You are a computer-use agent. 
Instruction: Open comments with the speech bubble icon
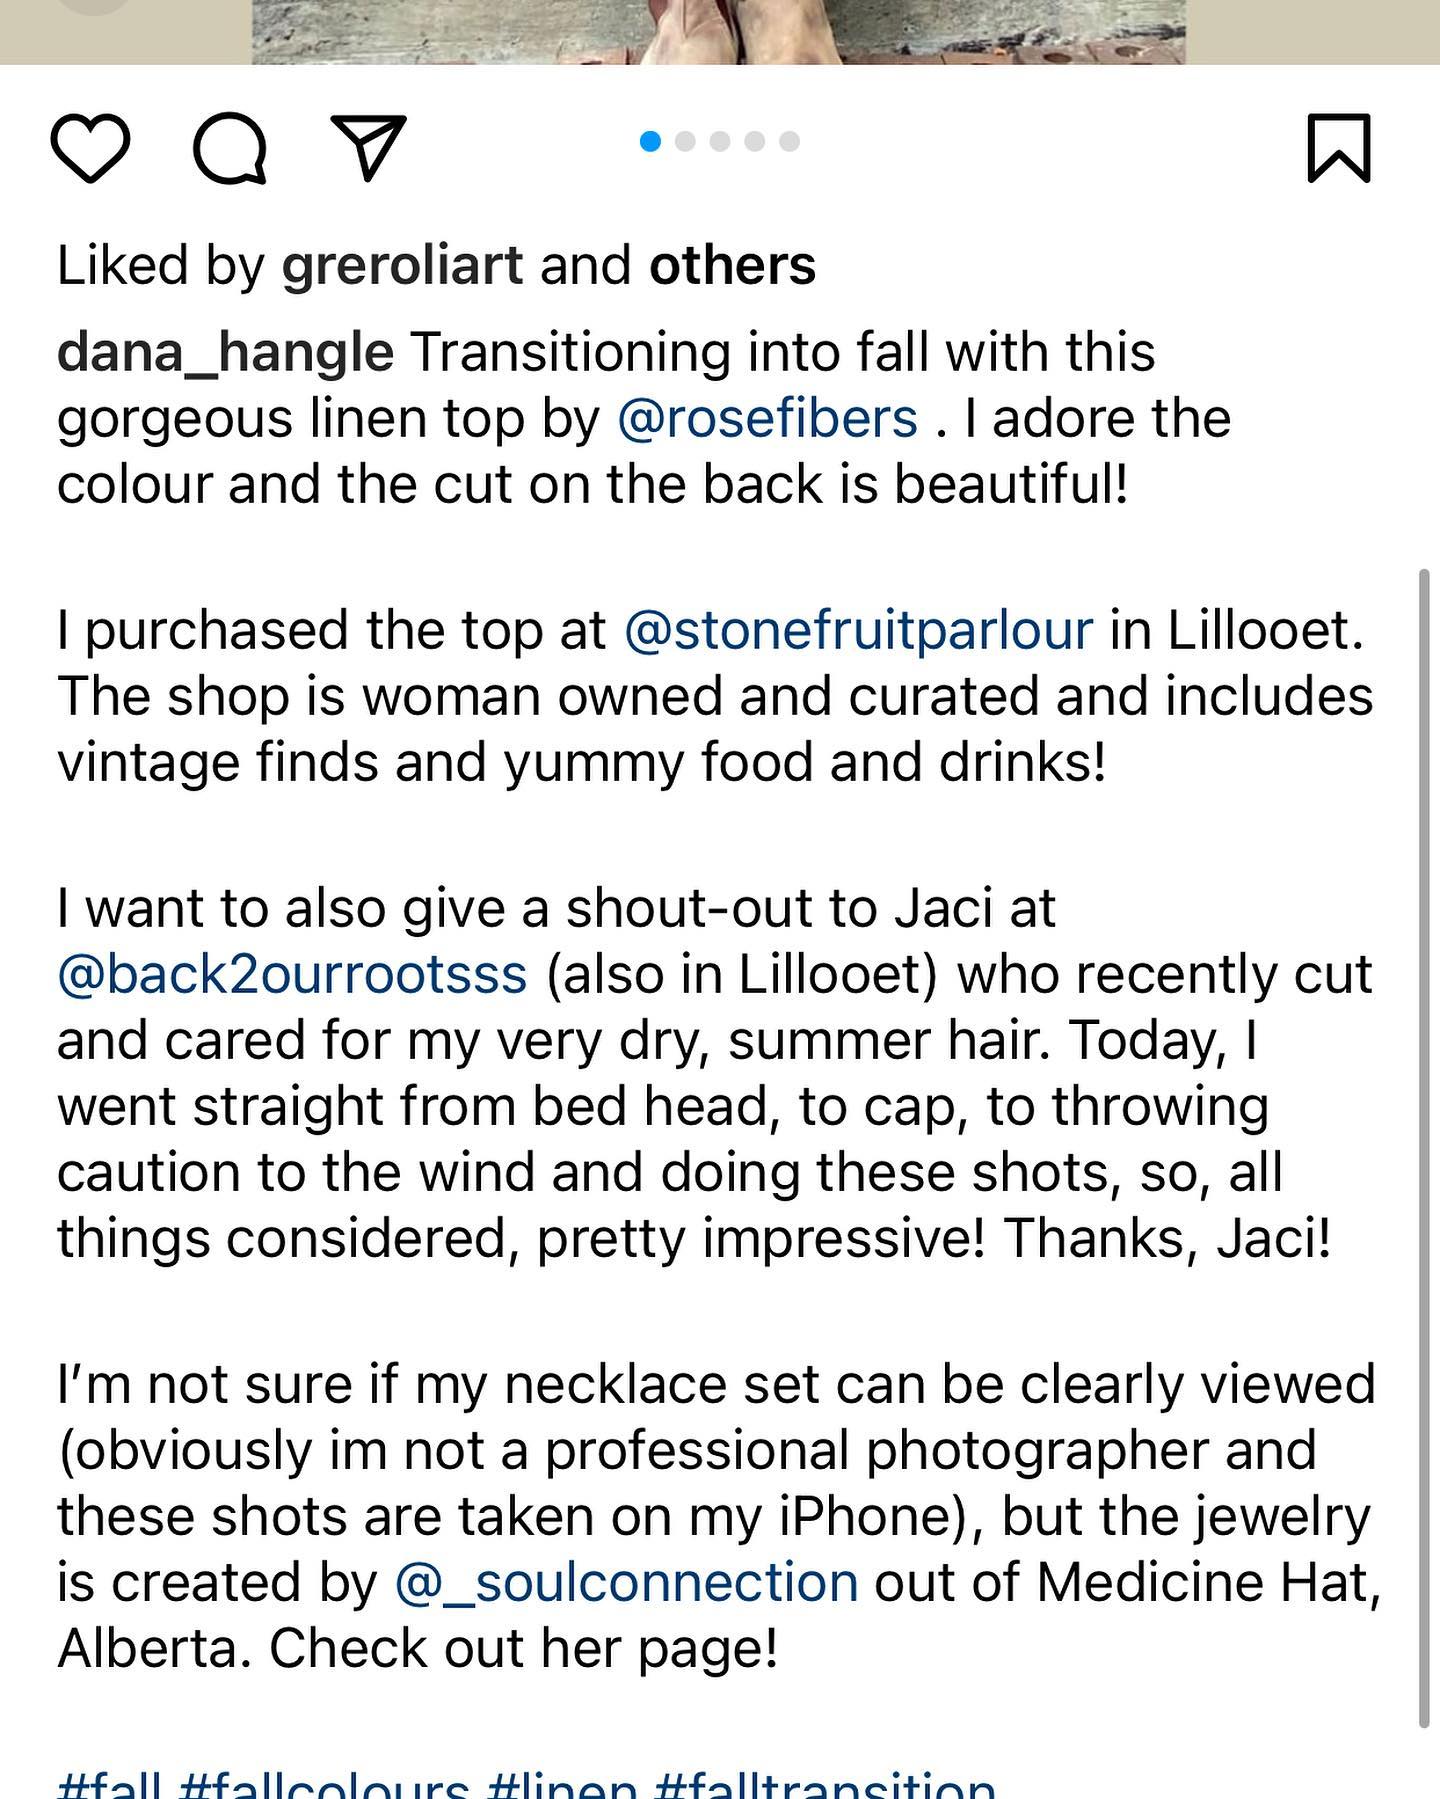(x=230, y=148)
